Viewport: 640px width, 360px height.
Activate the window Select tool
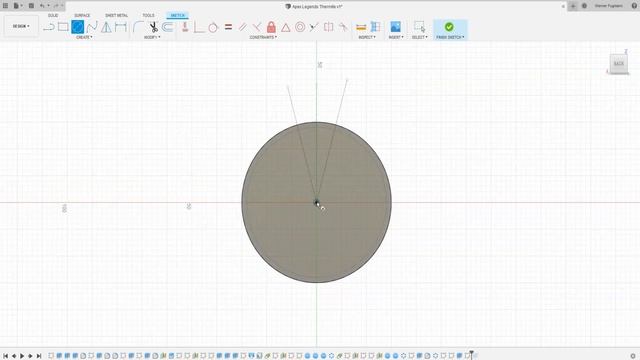[420, 27]
